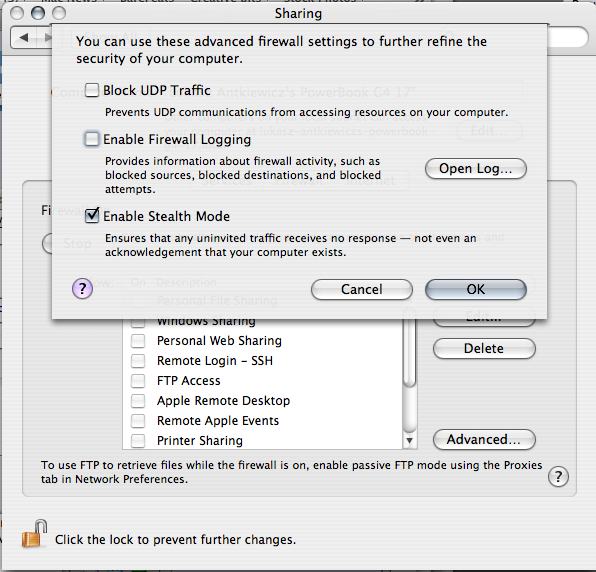Select the FTP Access row text

(x=189, y=380)
